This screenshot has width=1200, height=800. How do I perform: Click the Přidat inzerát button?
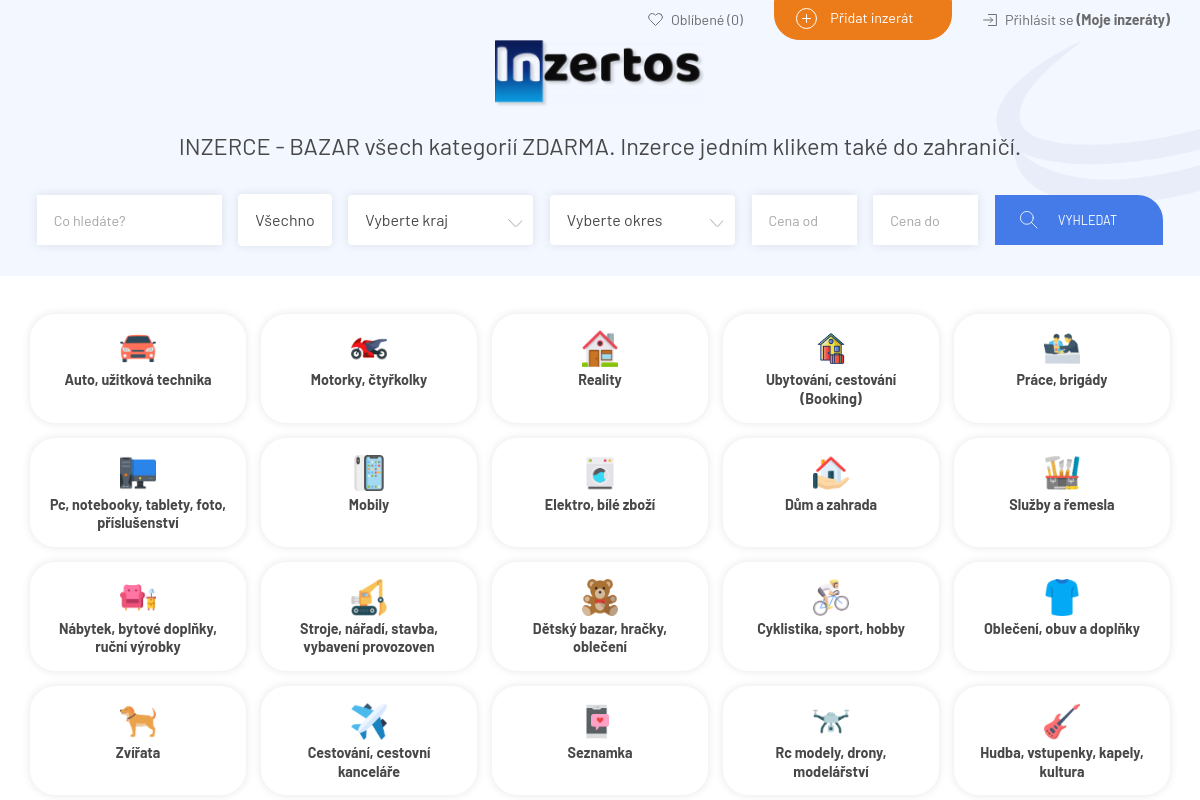(862, 19)
